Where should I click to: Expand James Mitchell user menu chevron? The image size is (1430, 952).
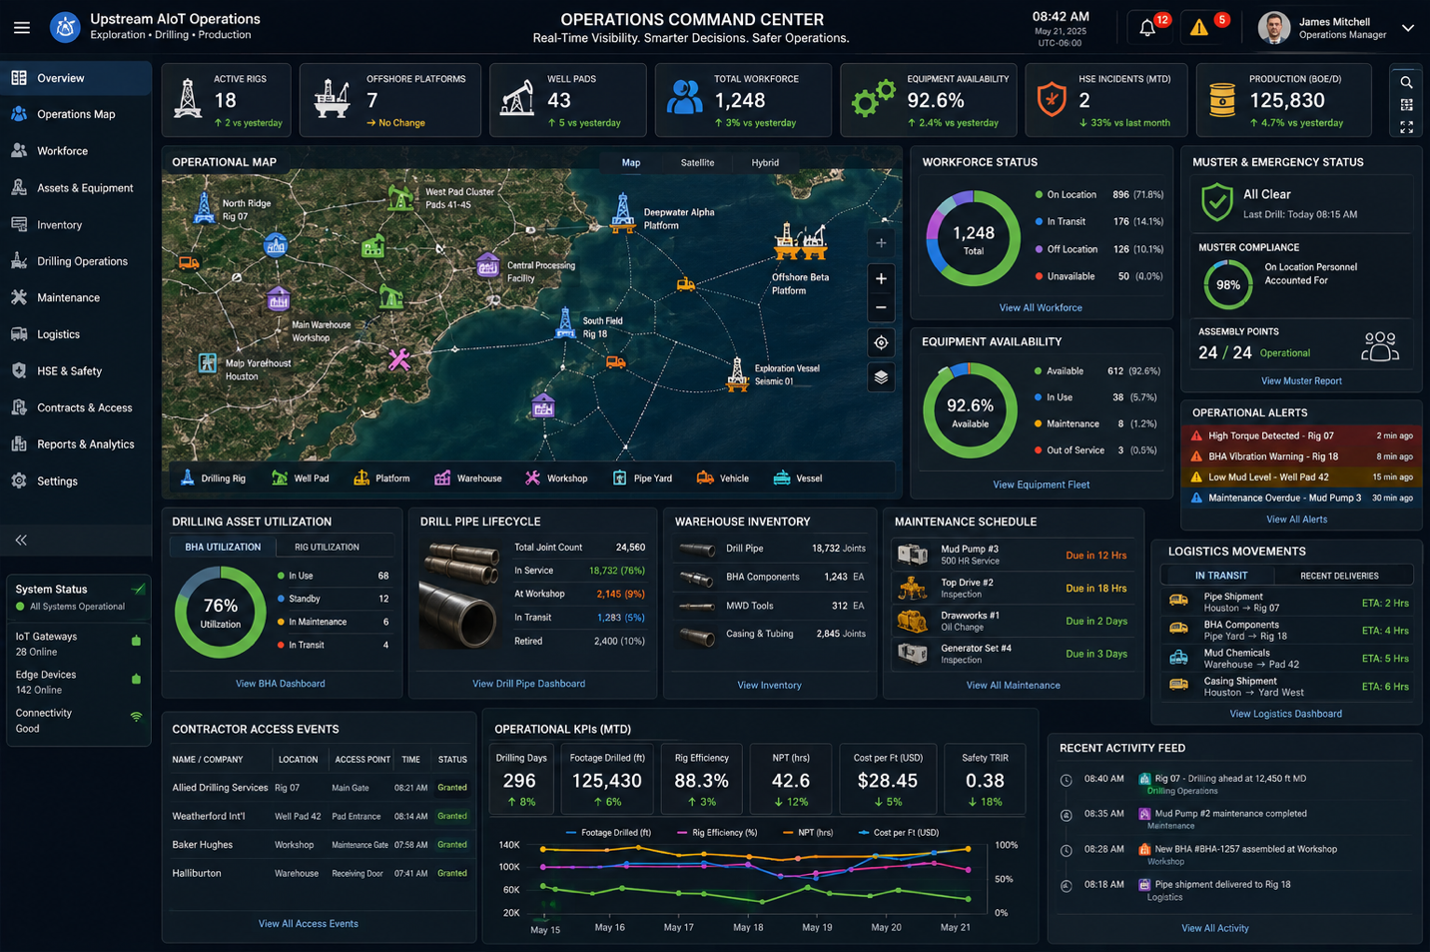coord(1407,28)
